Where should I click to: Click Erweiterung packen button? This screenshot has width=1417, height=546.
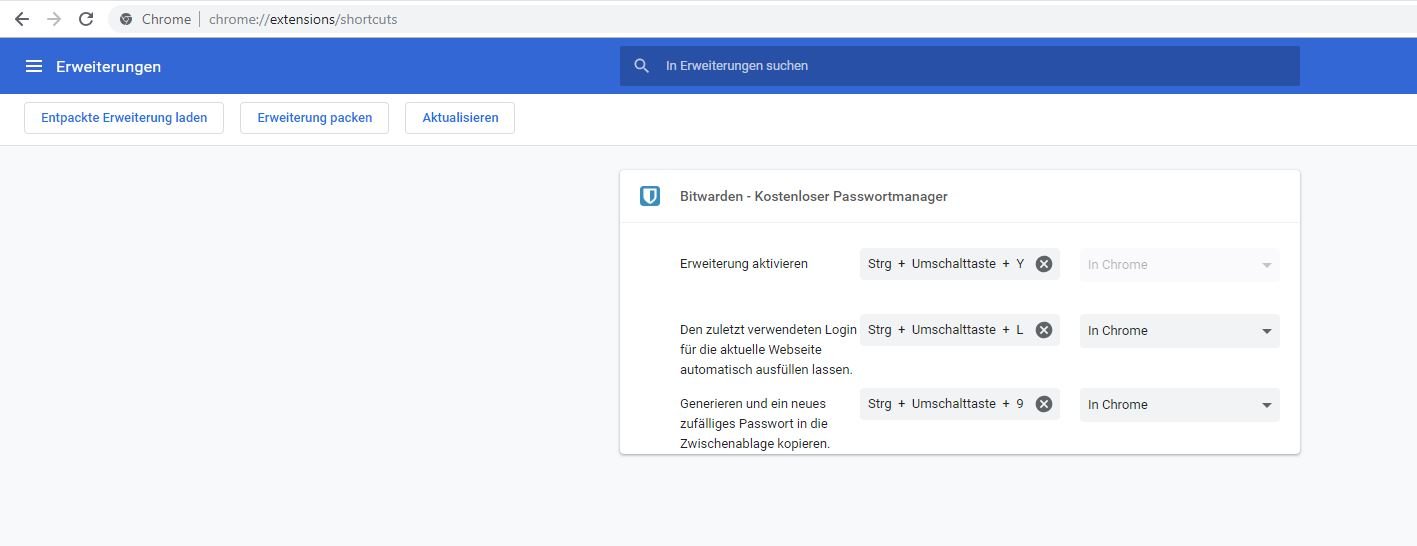pyautogui.click(x=314, y=118)
